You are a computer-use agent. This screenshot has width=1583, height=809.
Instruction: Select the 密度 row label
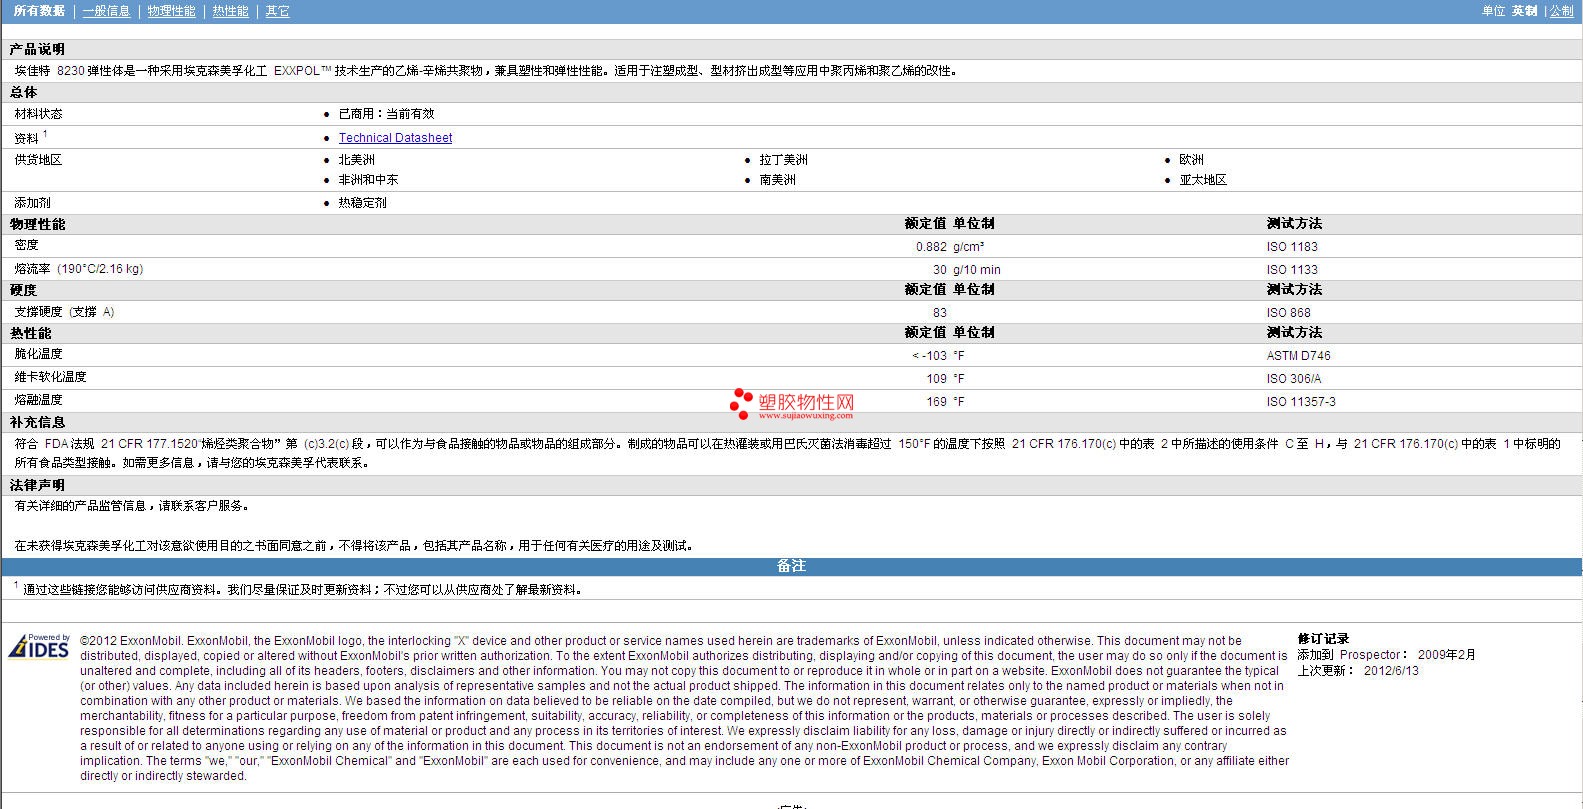pyautogui.click(x=26, y=245)
